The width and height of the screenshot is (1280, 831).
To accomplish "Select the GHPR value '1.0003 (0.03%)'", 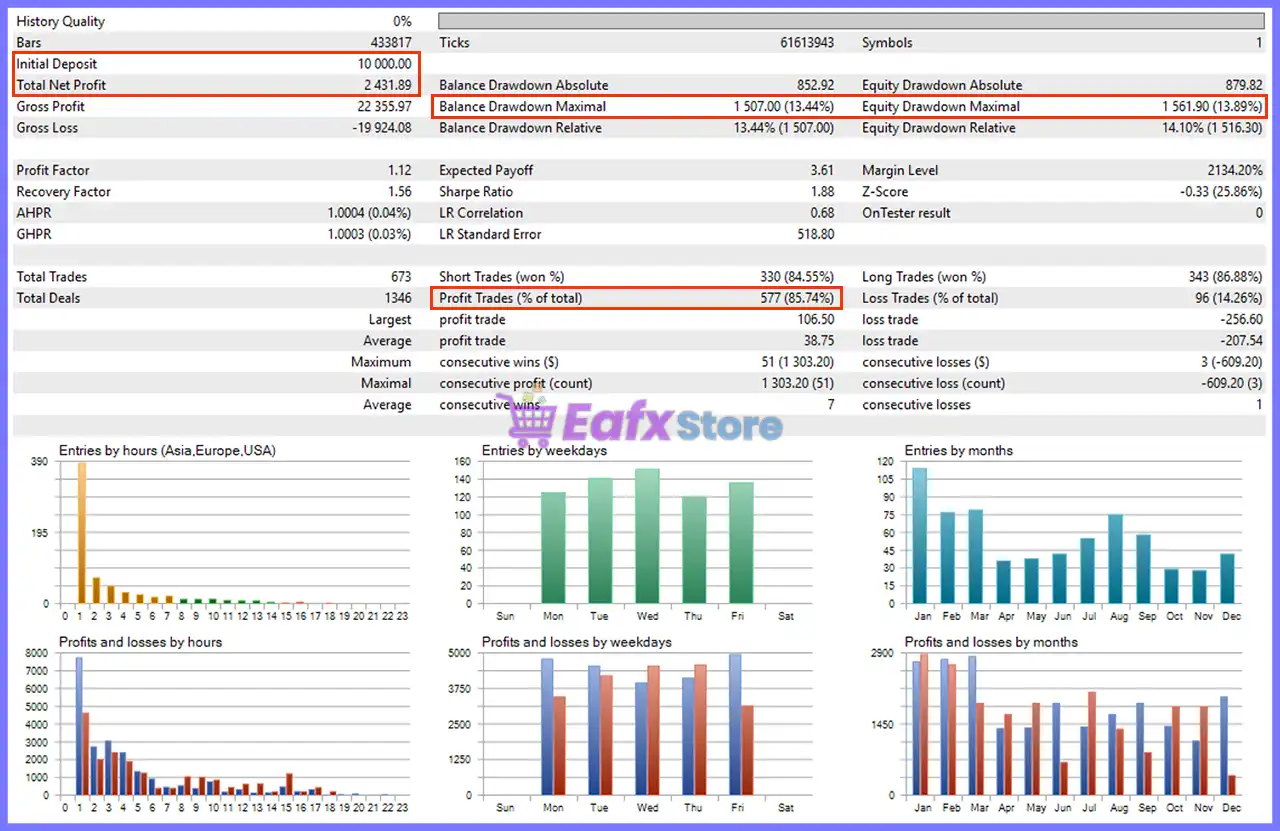I will coord(369,234).
